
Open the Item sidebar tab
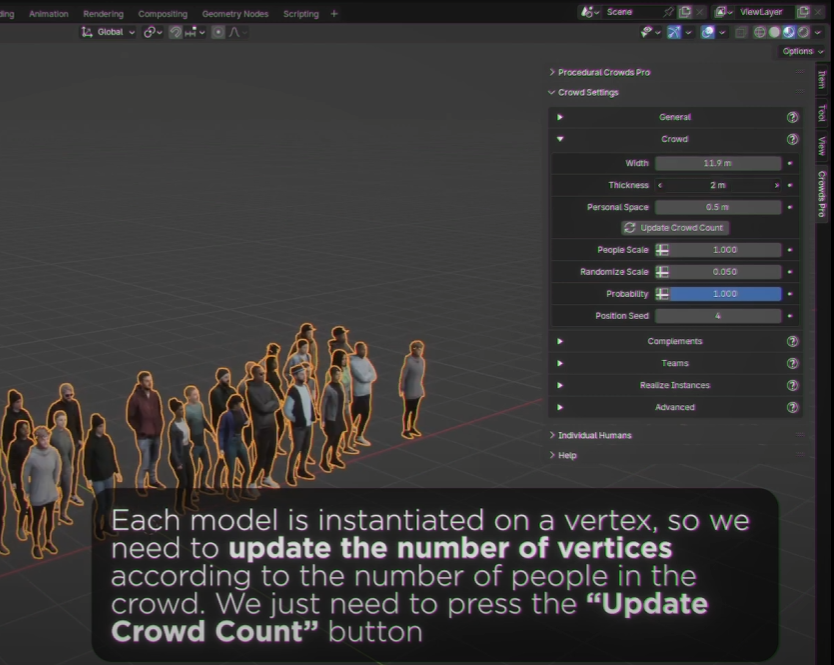tap(822, 79)
